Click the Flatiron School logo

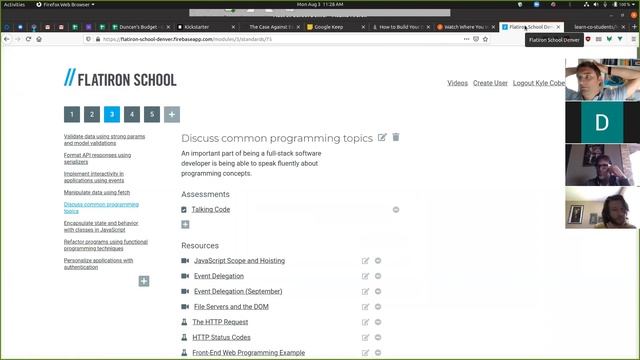tap(120, 78)
